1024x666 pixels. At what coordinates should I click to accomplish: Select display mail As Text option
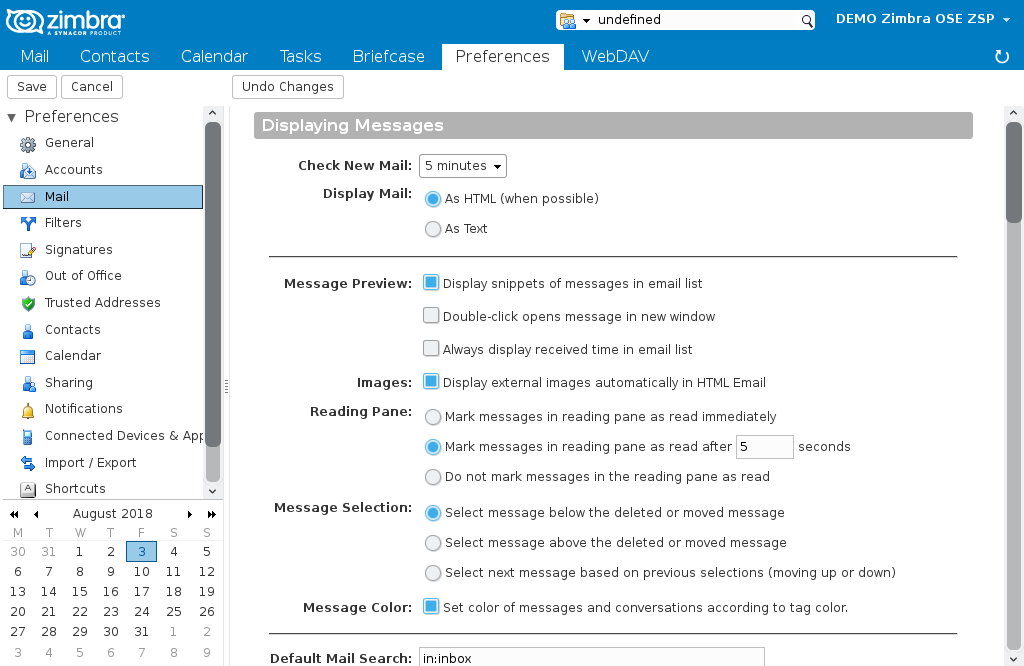coord(432,229)
